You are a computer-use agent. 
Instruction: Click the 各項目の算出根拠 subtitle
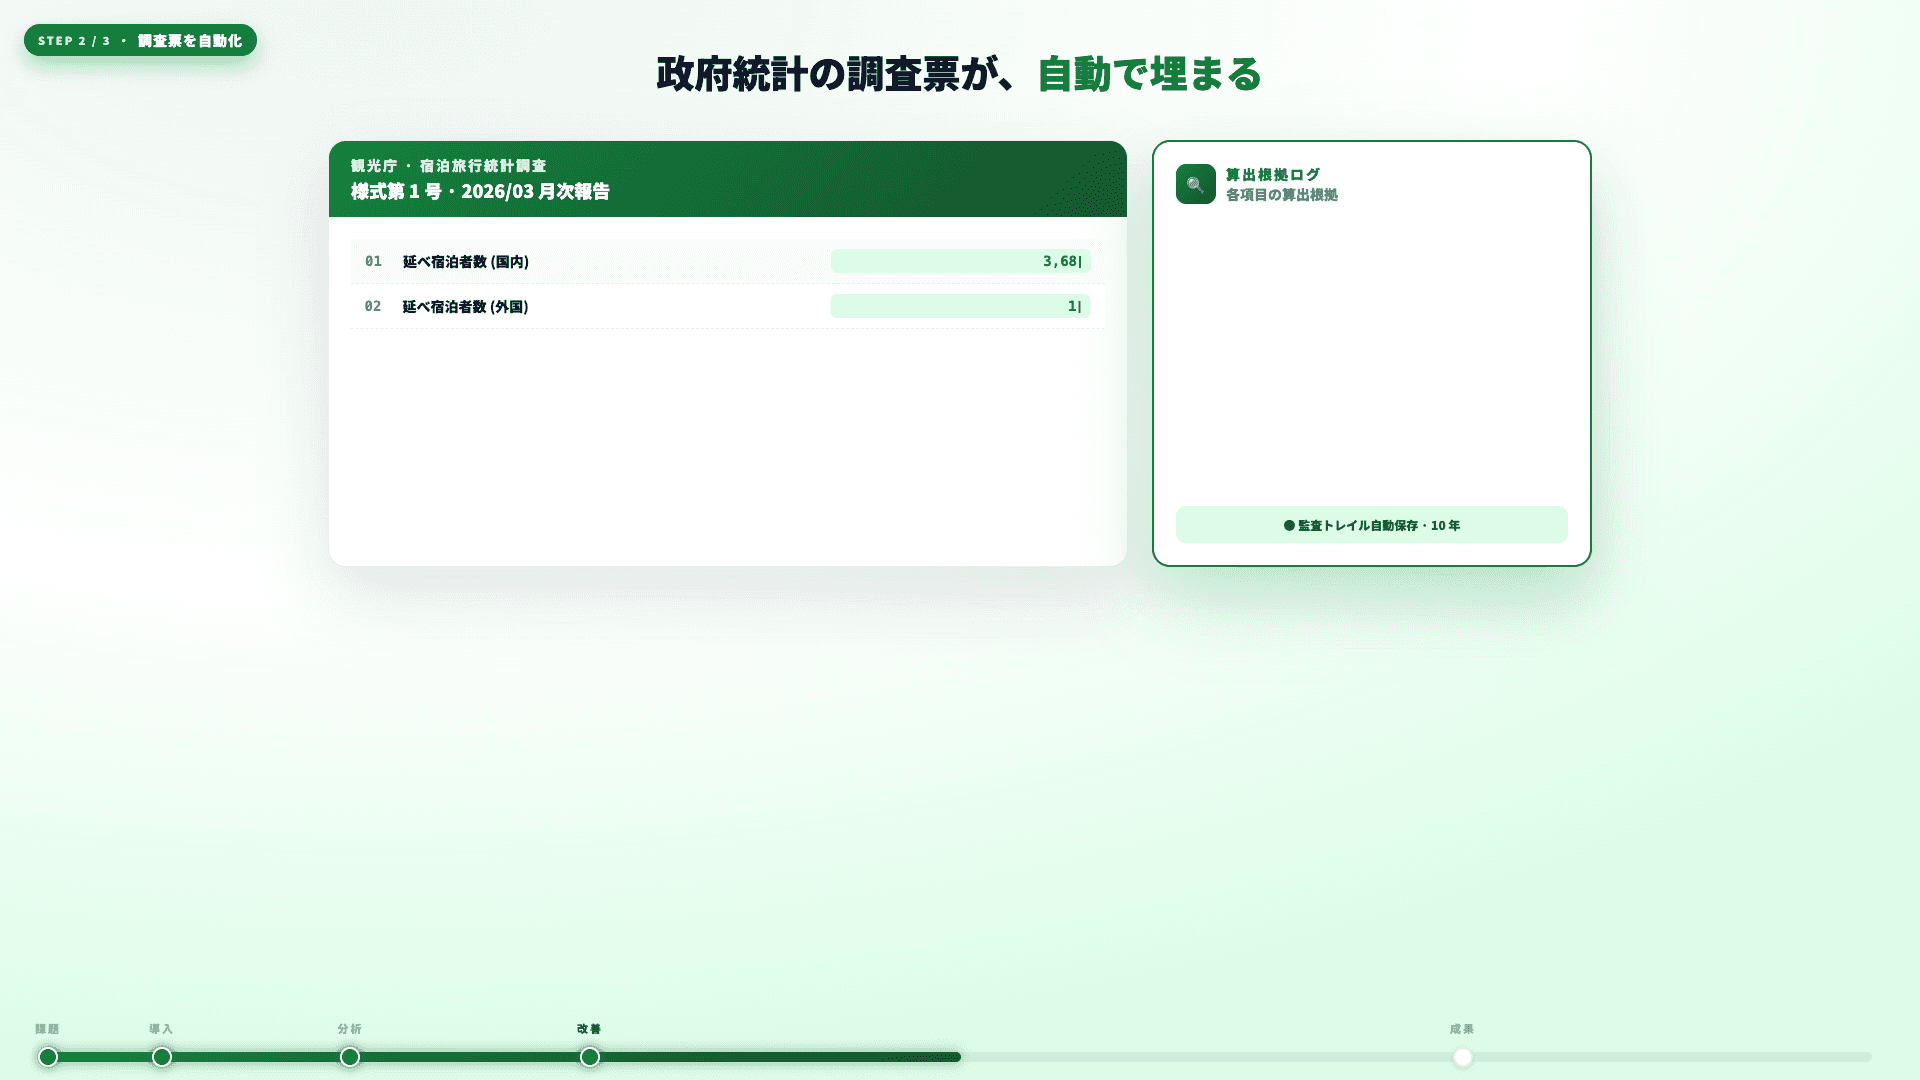pos(1282,195)
